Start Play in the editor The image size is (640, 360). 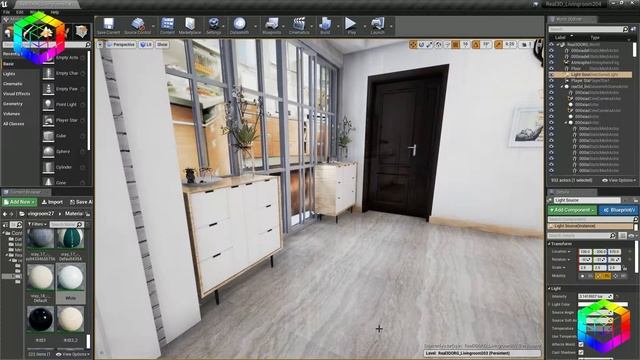[x=351, y=26]
